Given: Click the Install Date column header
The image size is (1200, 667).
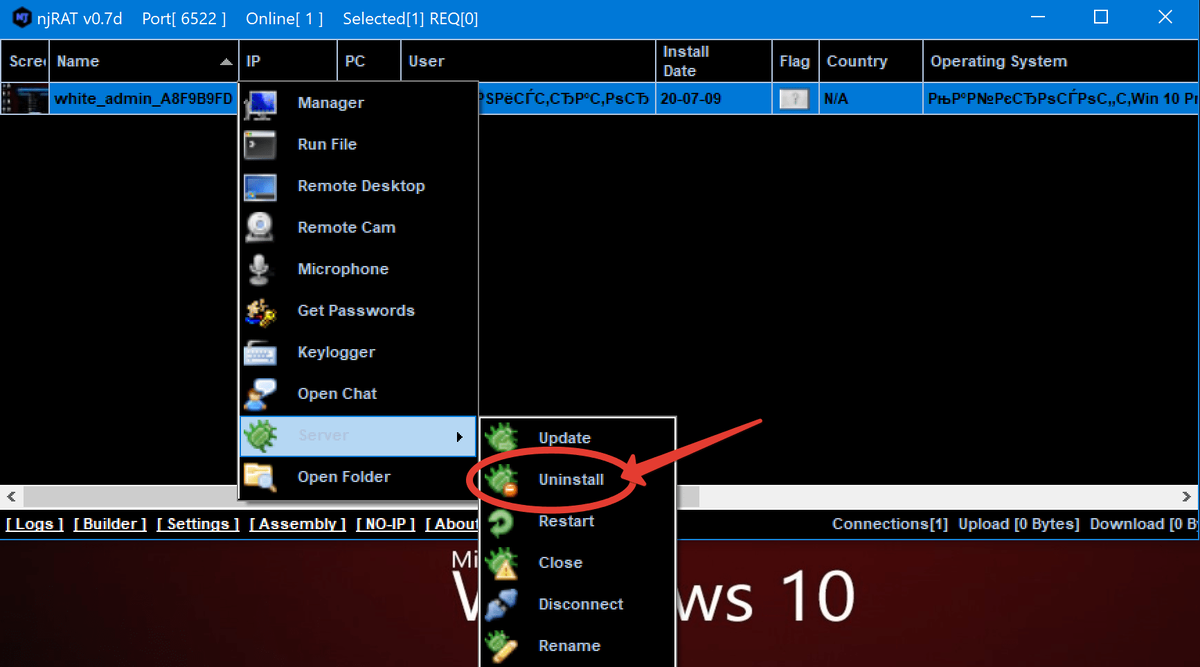Looking at the screenshot, I should pyautogui.click(x=714, y=62).
